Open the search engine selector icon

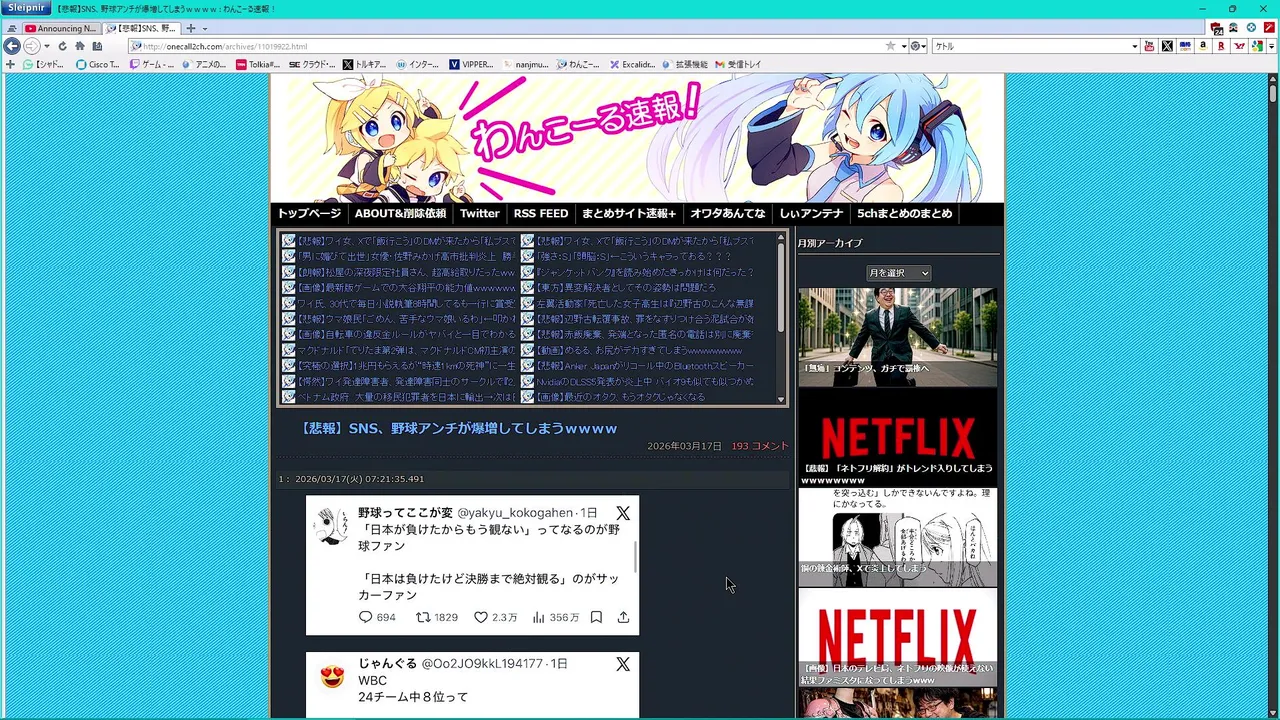(917, 46)
